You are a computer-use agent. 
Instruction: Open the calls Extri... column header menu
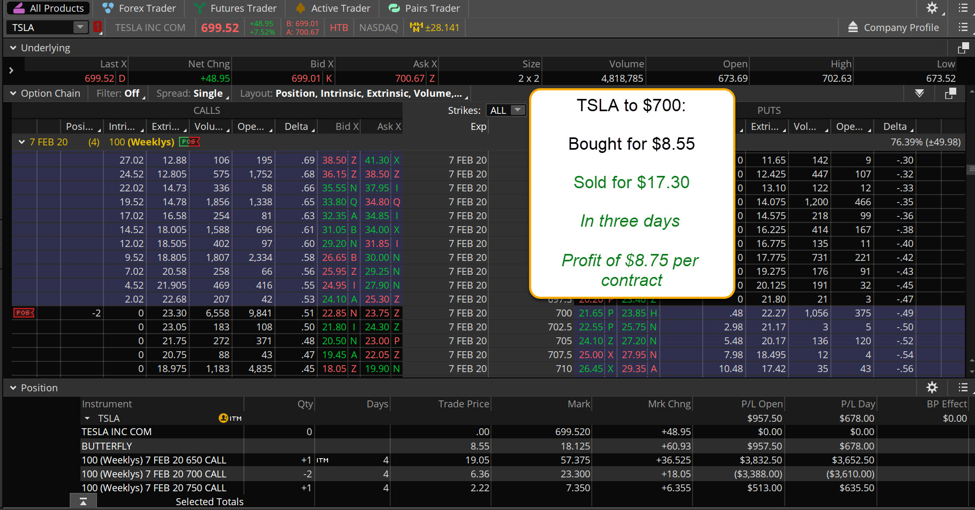[x=167, y=126]
